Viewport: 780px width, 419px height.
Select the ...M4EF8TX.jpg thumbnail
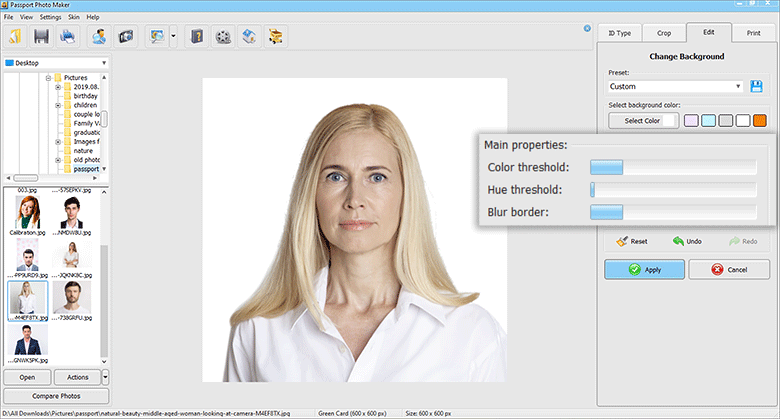click(27, 301)
